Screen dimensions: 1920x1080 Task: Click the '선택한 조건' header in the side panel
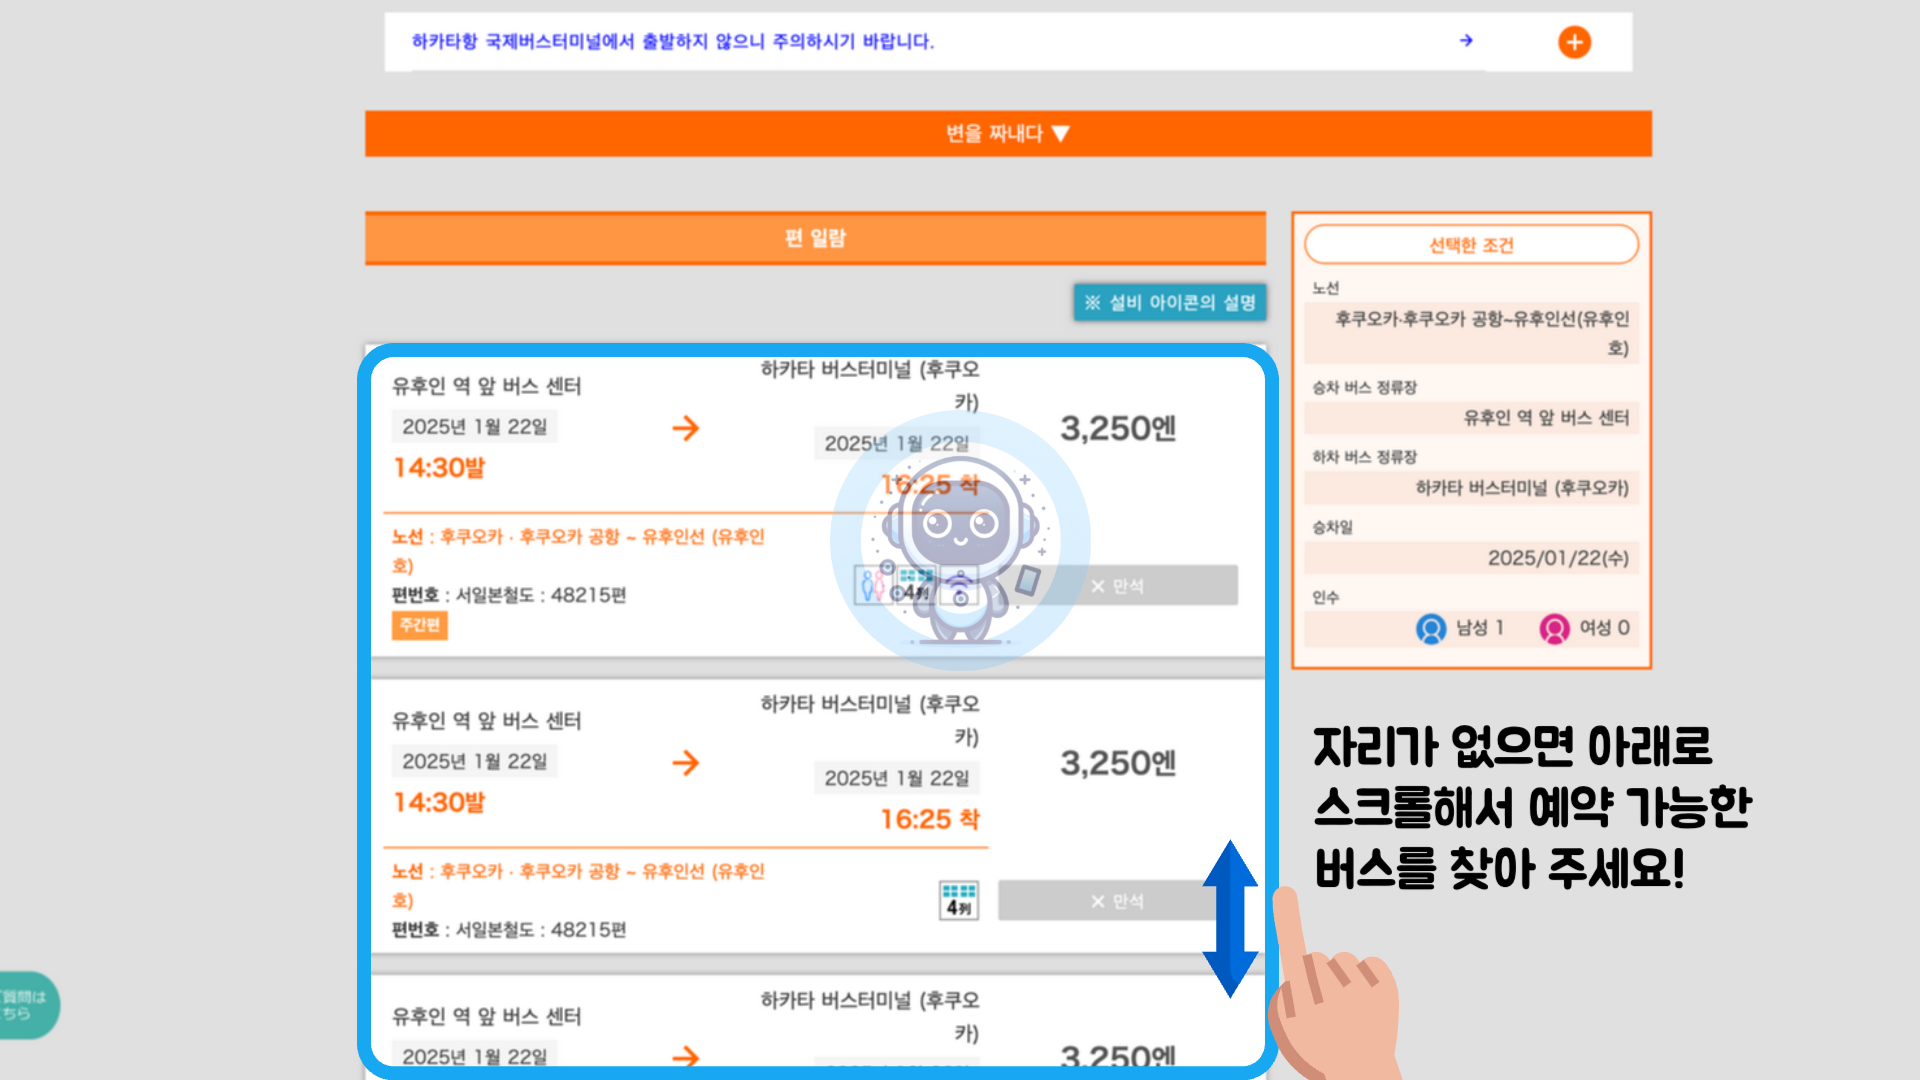pos(1471,245)
